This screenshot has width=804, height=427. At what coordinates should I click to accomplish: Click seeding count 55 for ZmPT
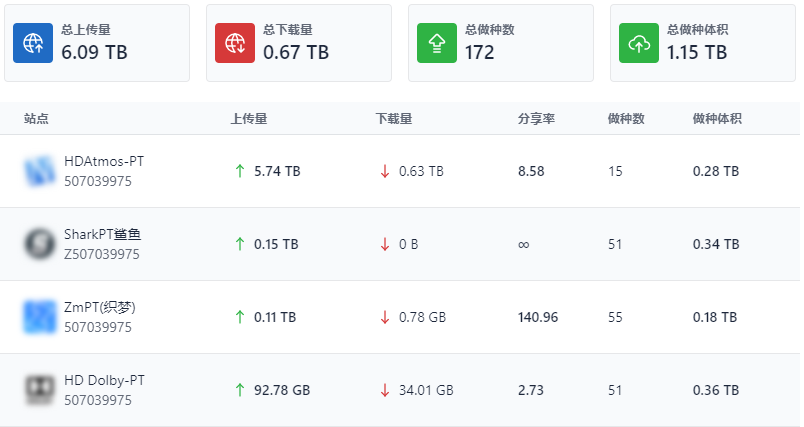click(x=615, y=317)
